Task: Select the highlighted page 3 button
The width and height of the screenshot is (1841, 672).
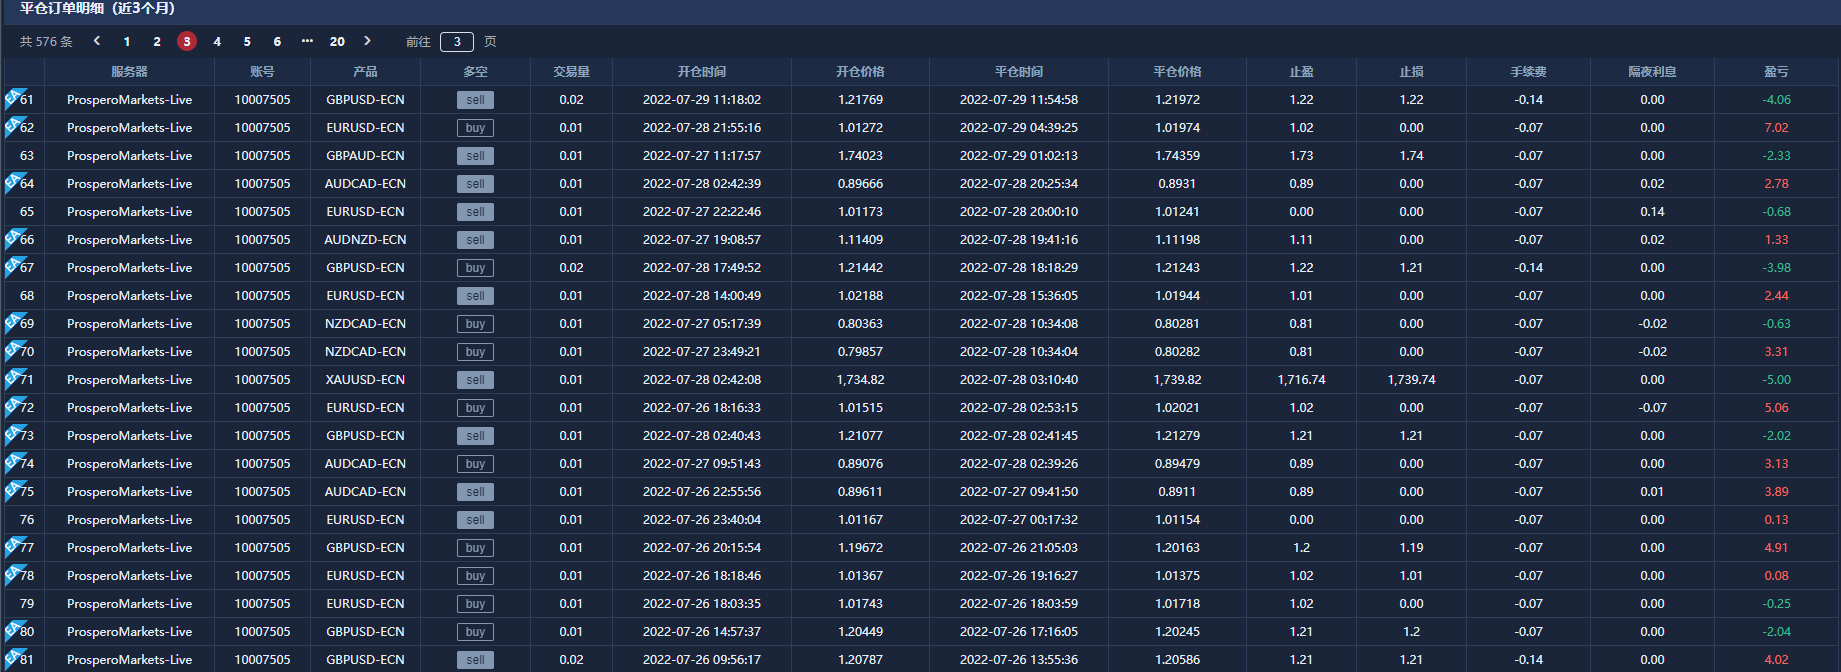Action: (187, 41)
